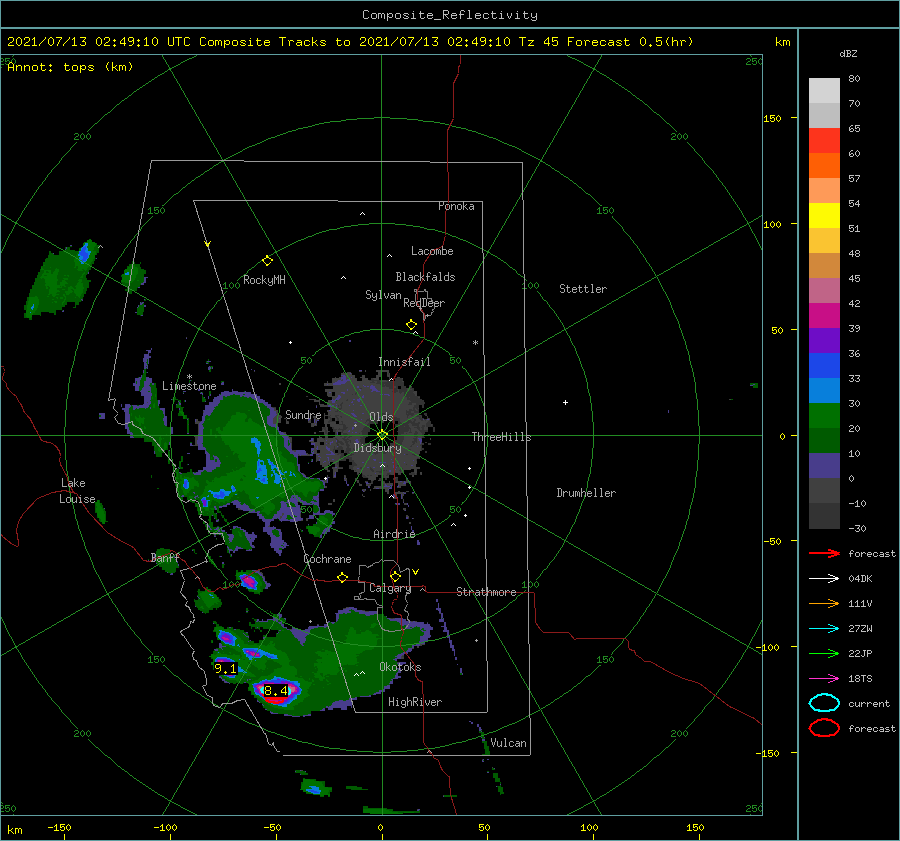Viewport: 900px width, 841px height.
Task: Click the Airdrie town label
Action: 394,534
